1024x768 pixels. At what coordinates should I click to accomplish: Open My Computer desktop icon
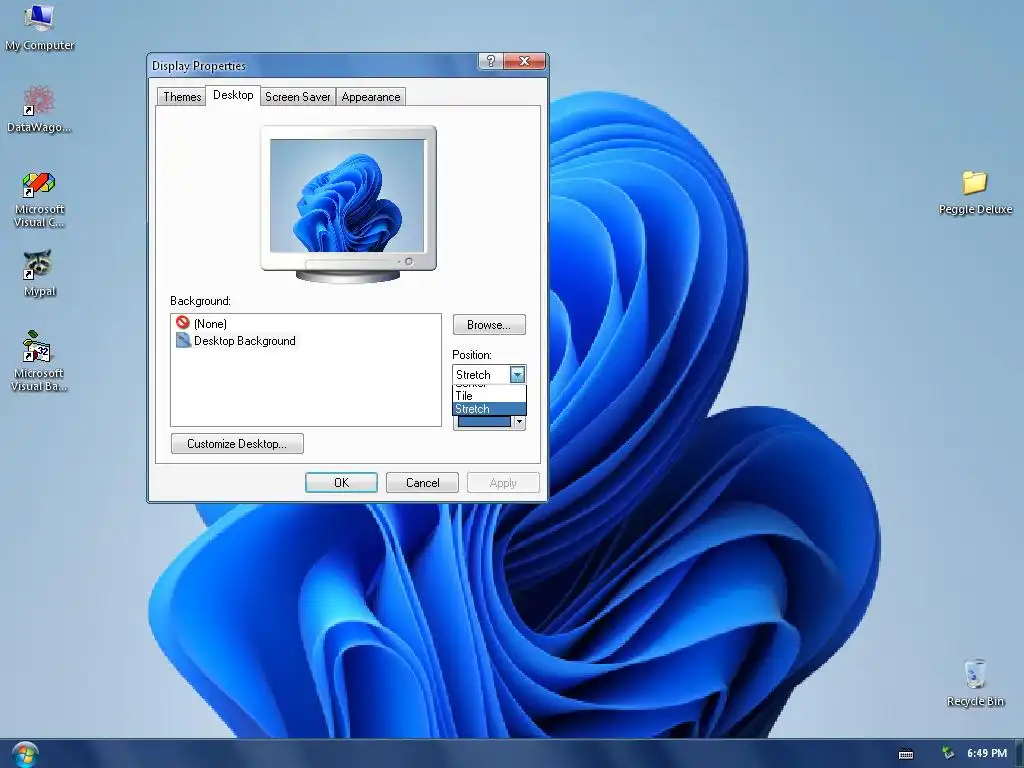39,26
